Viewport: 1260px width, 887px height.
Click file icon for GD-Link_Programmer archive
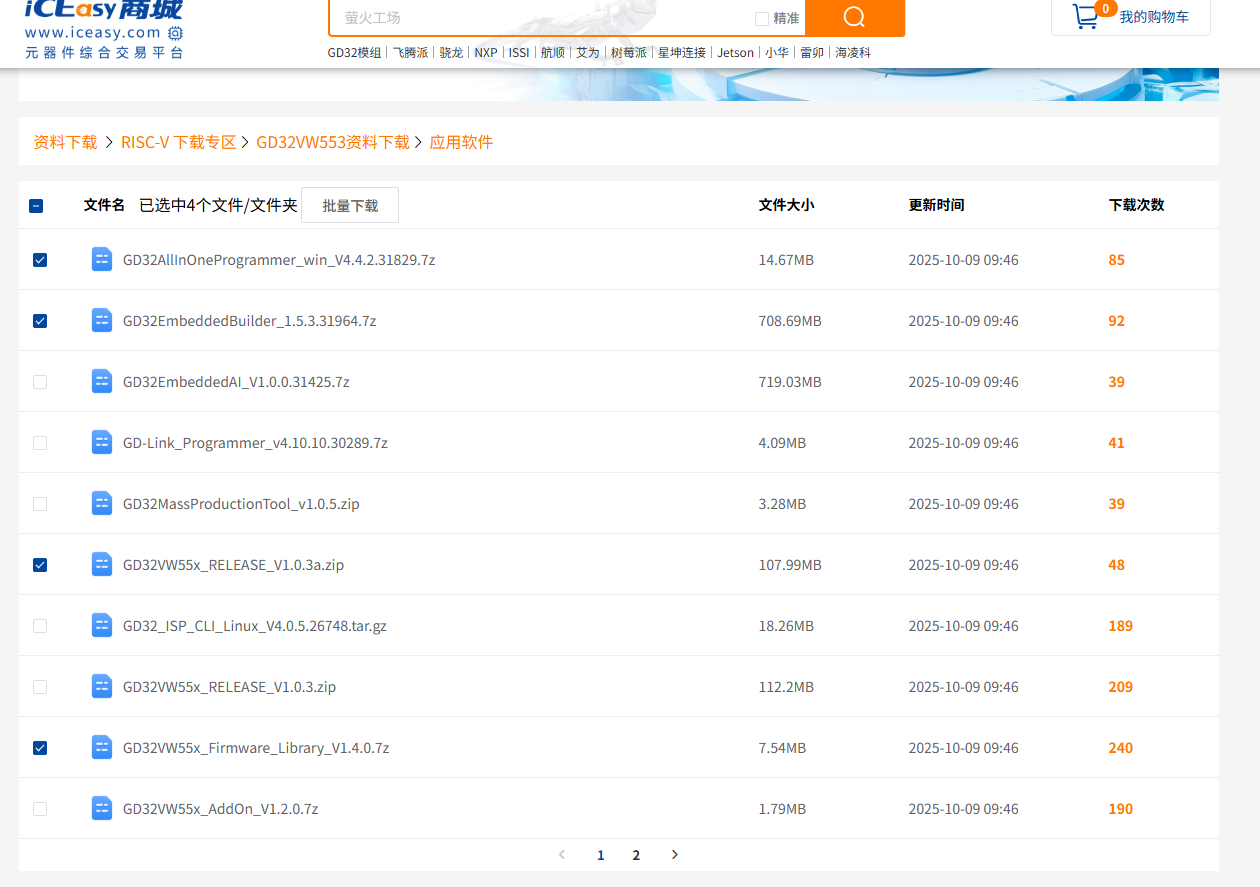102,442
